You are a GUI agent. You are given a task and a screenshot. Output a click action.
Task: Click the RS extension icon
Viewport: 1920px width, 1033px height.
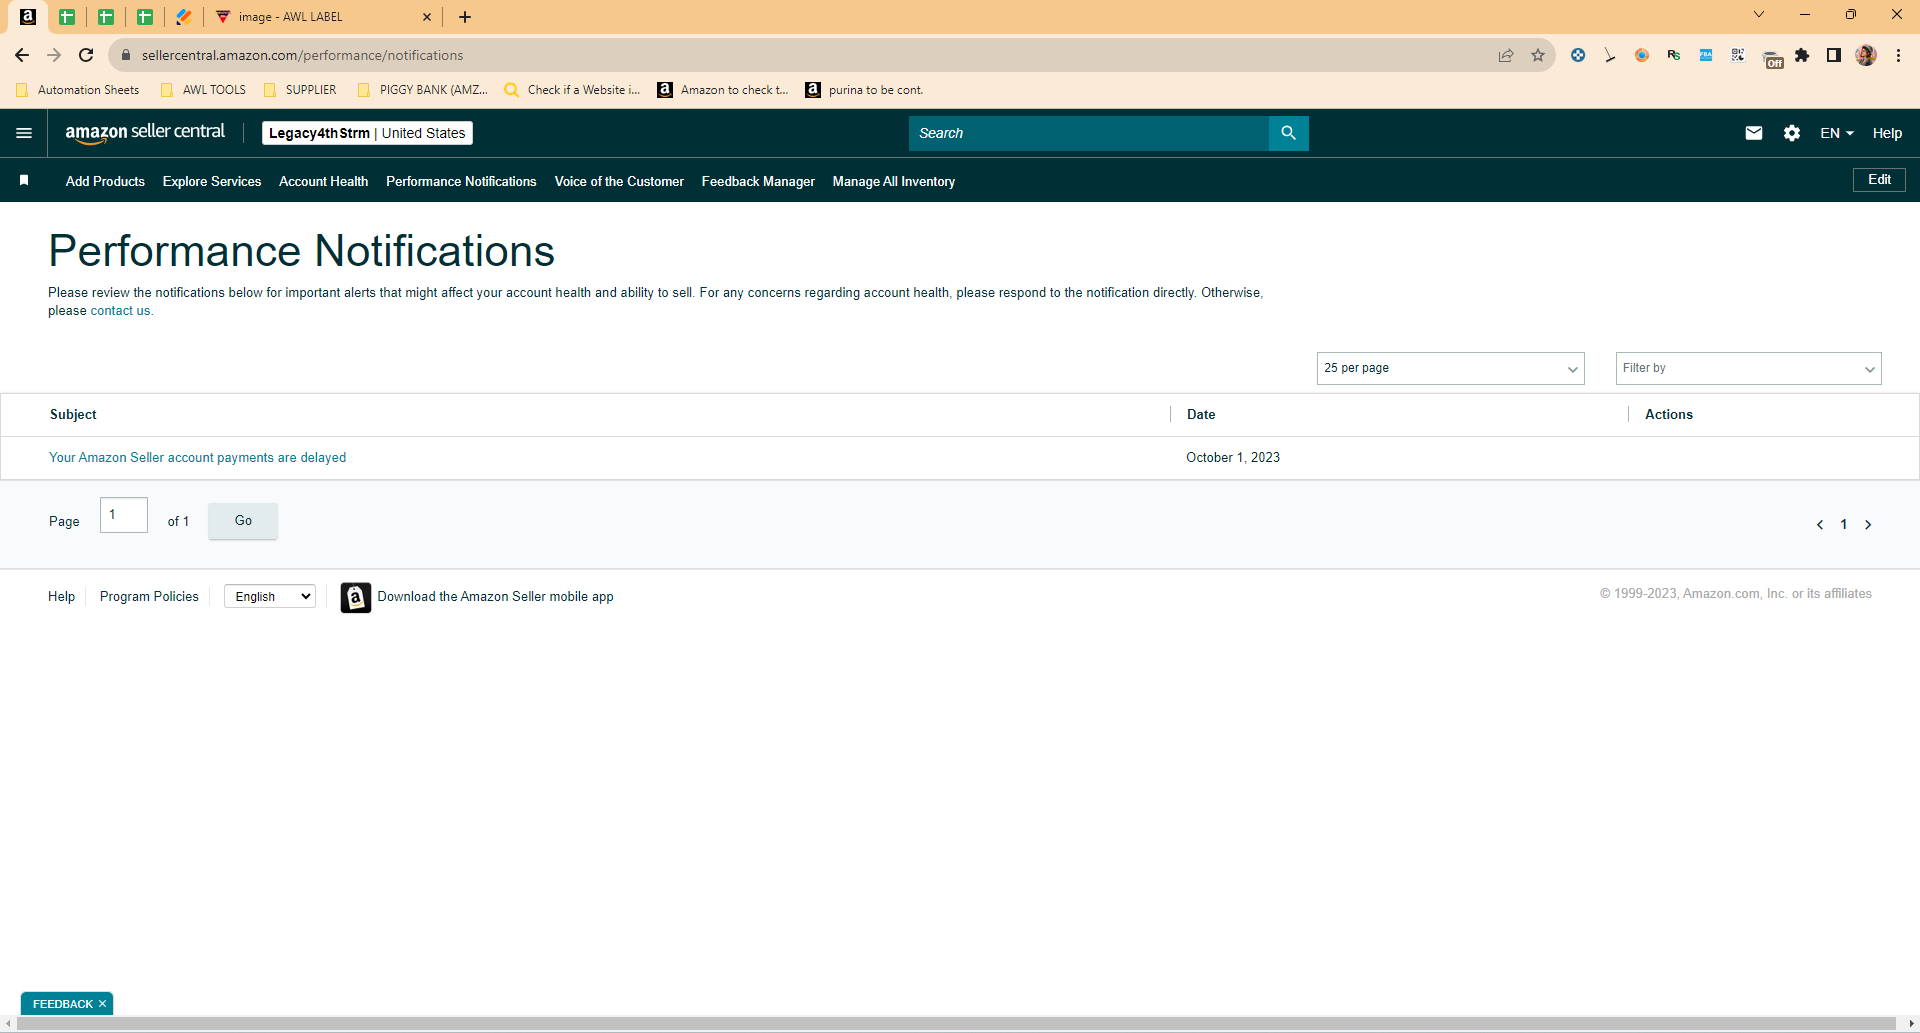(1674, 55)
